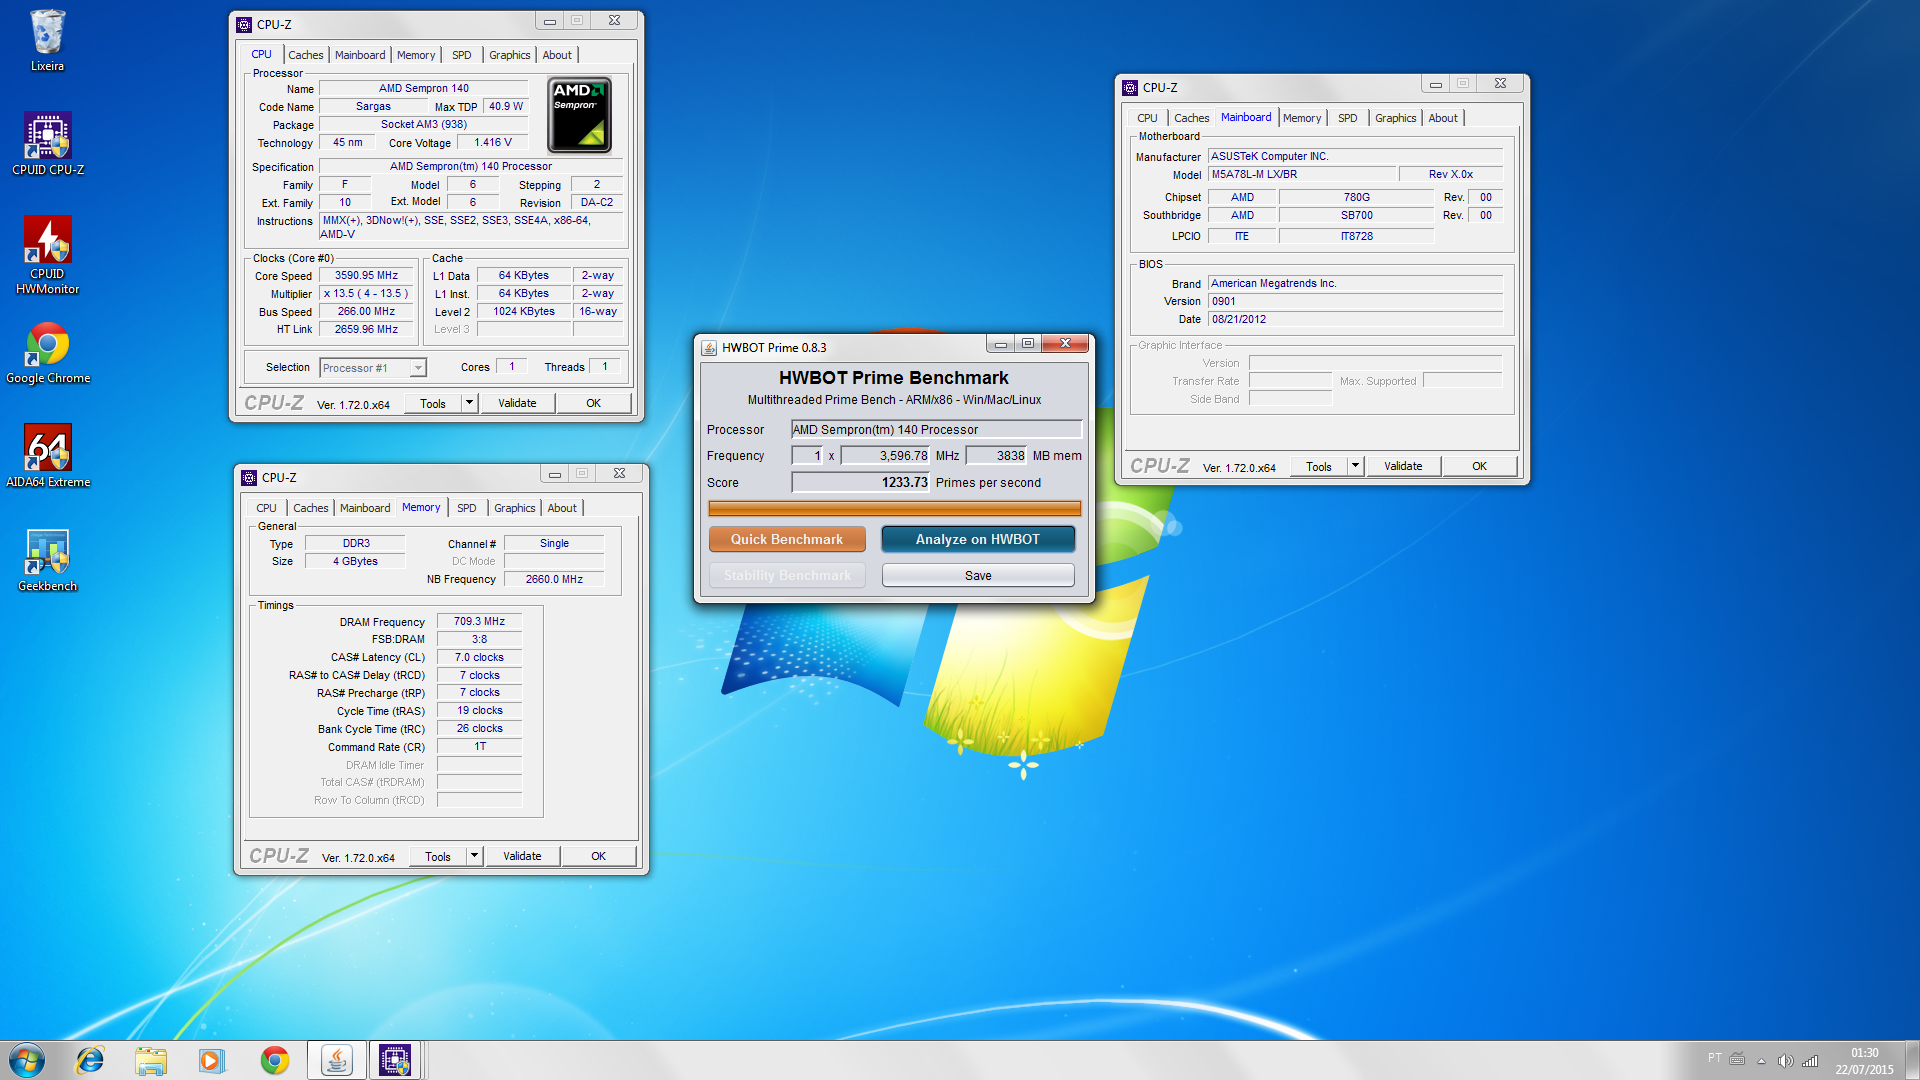Click motherboard model M5A78L-M LX/BR
This screenshot has height=1080, width=1920.
1302,174
